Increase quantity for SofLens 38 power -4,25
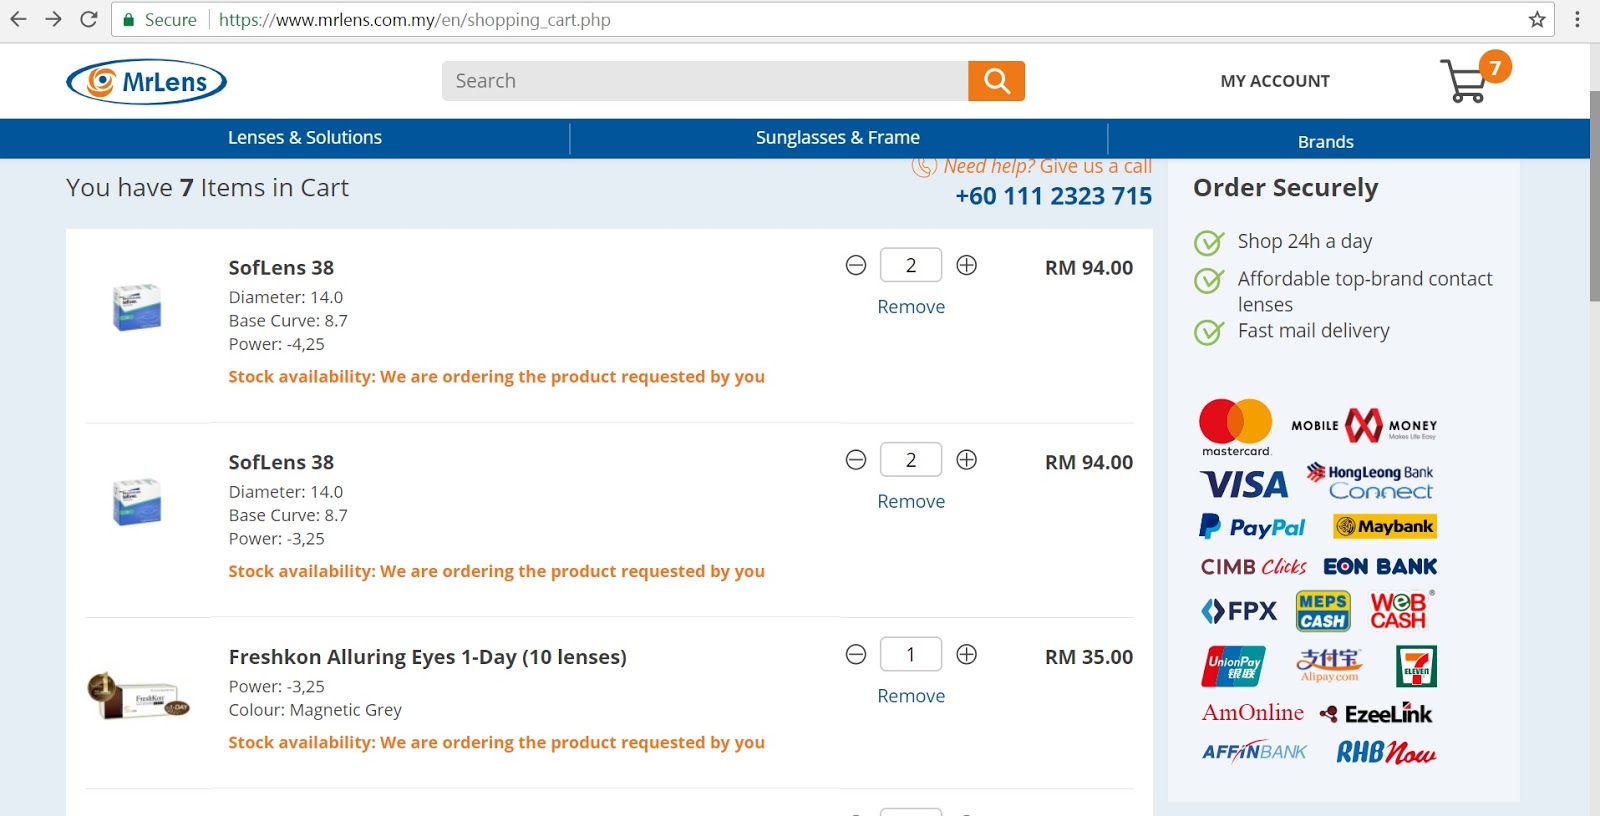 tap(966, 265)
